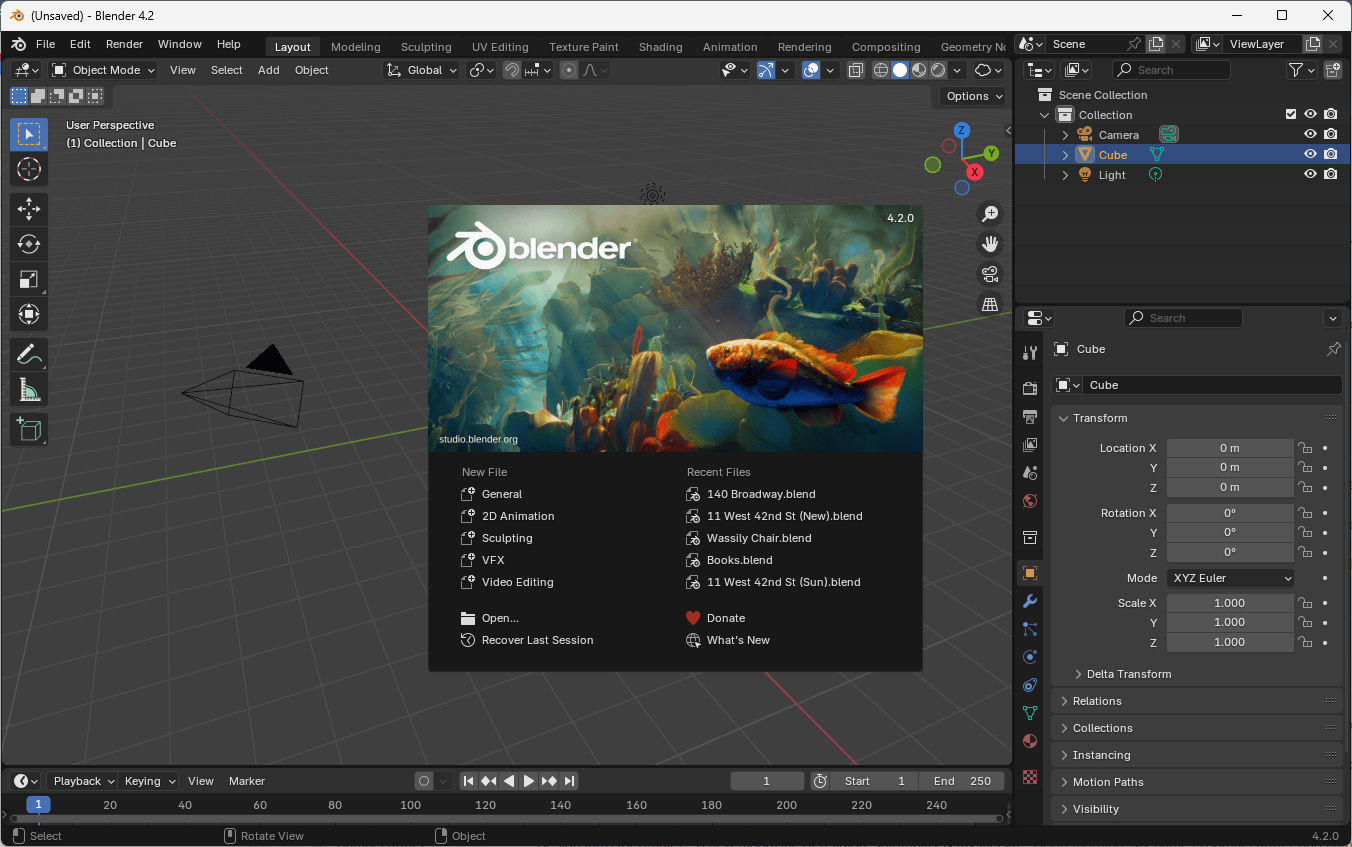1352x847 pixels.
Task: Open the Tool properties tab
Action: 1030,353
